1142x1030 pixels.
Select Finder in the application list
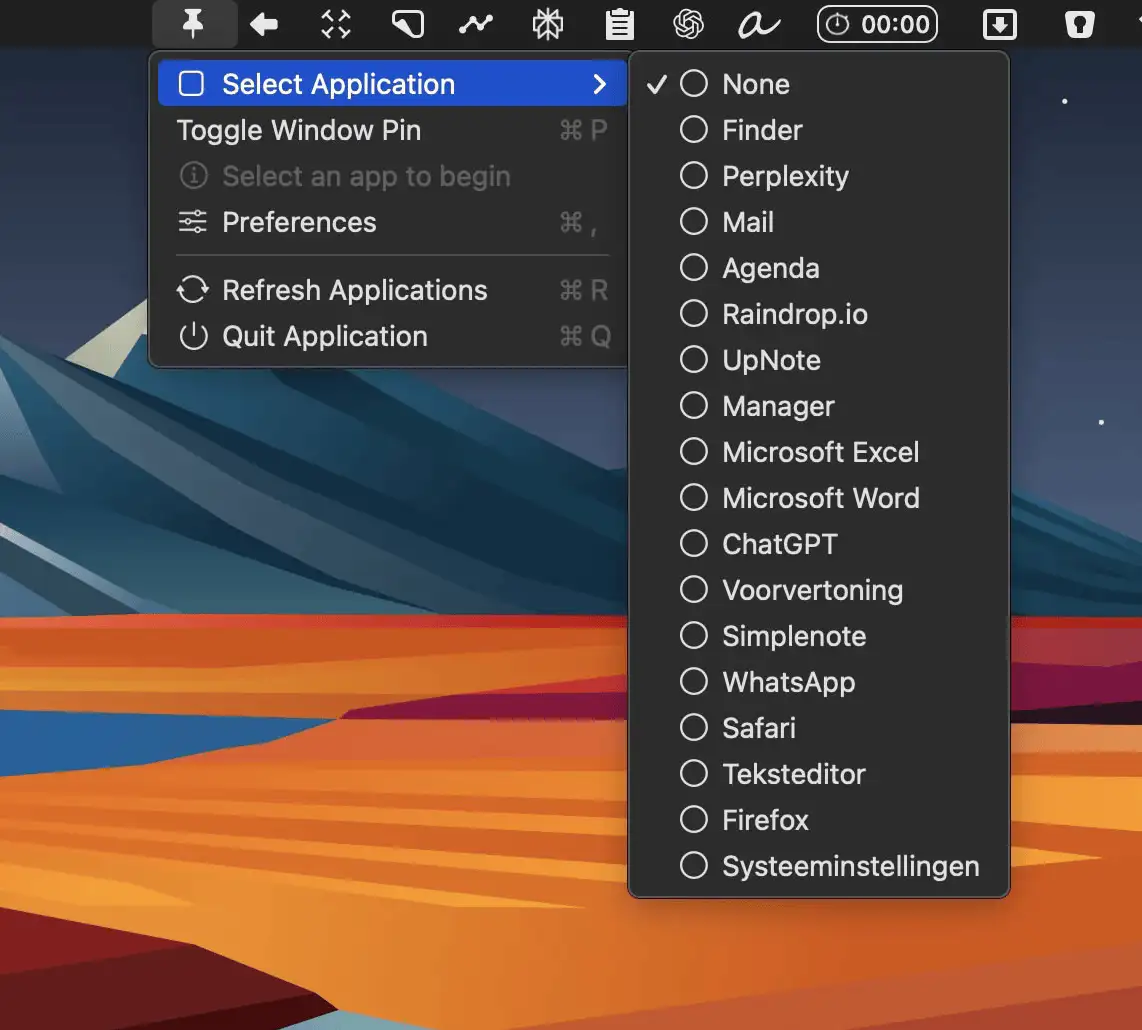819,130
